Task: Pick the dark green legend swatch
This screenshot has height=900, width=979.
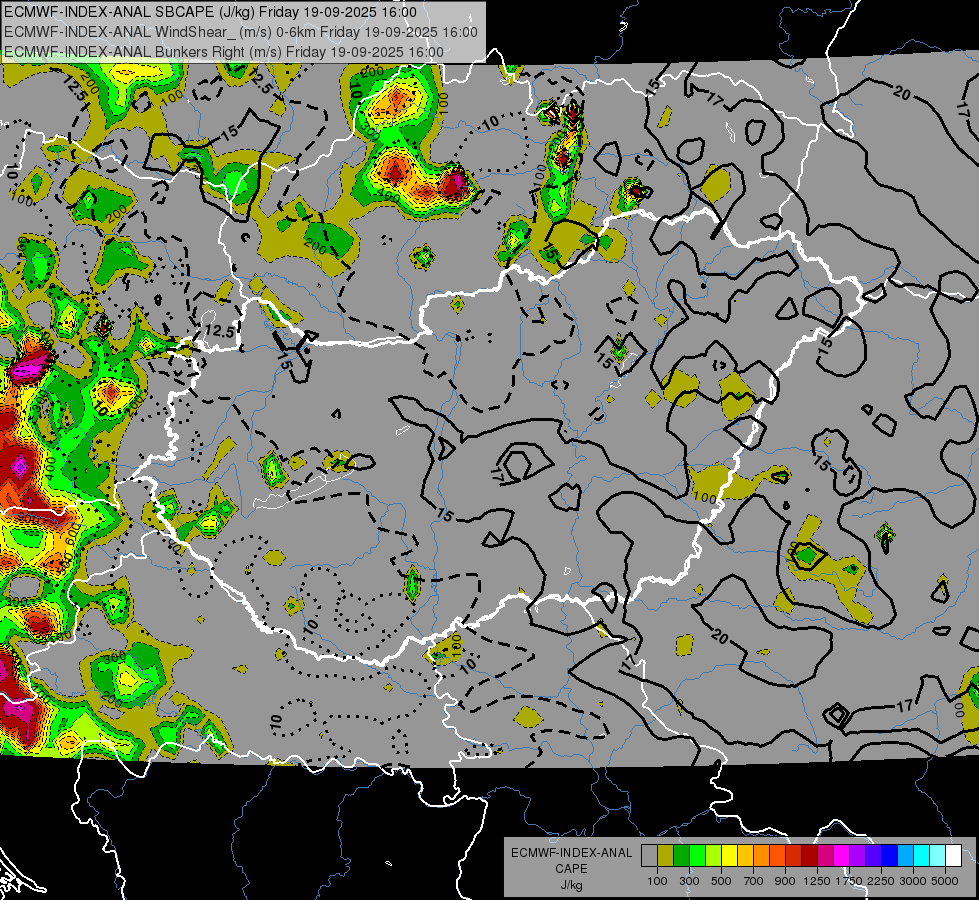Action: (x=681, y=856)
